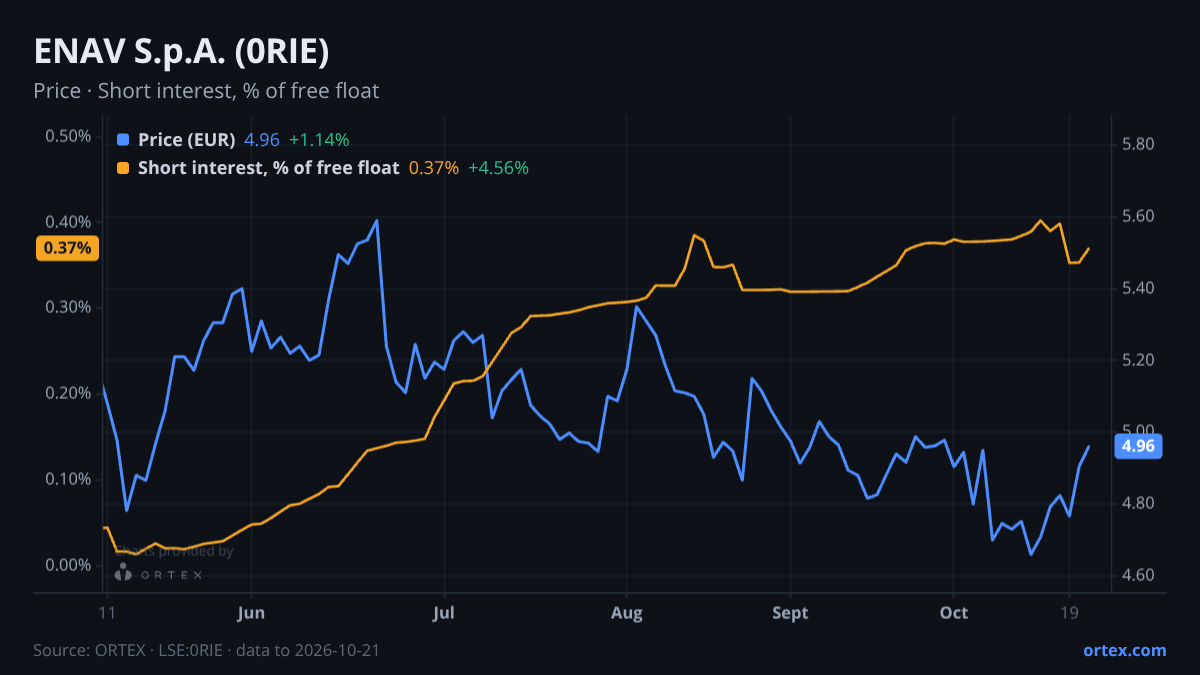
Task: Click the subtitle Price · Short interest, % of free float
Action: (206, 91)
